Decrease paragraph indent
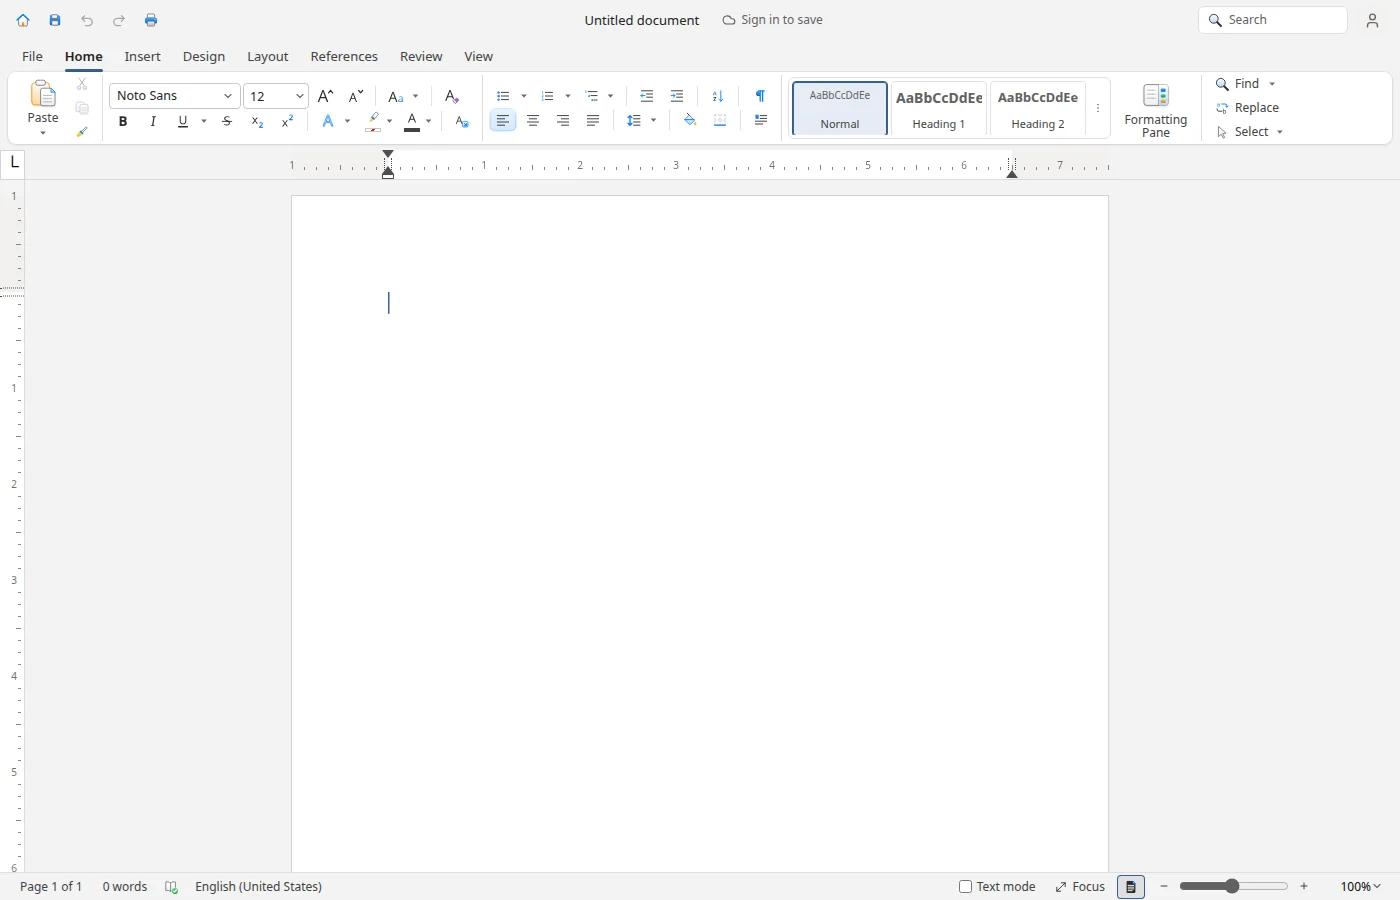Screen dimensions: 1400x900 [x=647, y=96]
